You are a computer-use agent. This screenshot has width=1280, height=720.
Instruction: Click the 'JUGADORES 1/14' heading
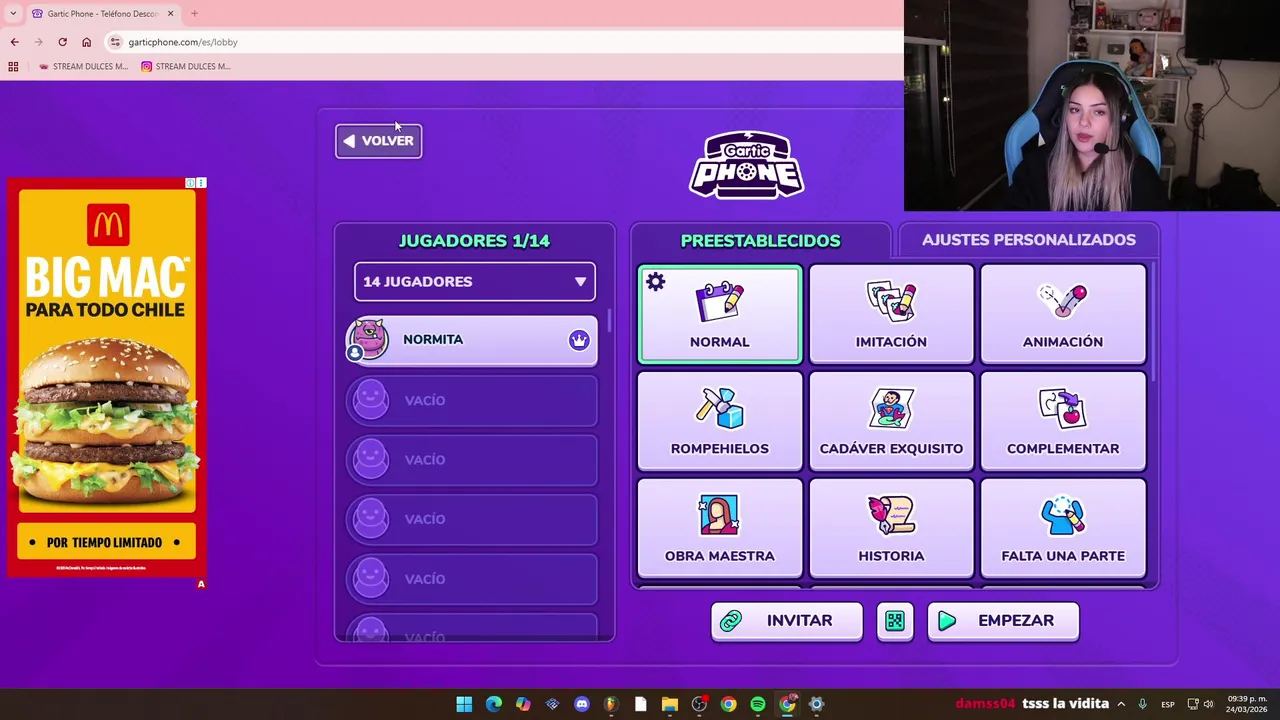[474, 241]
